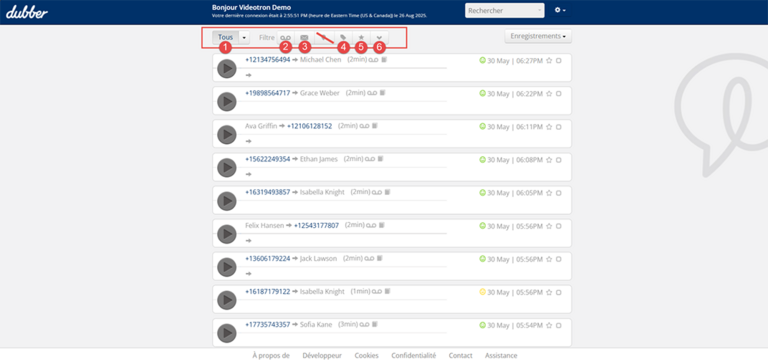Click green sentiment icon for 06:27PM call
This screenshot has width=768, height=364.
click(x=482, y=60)
